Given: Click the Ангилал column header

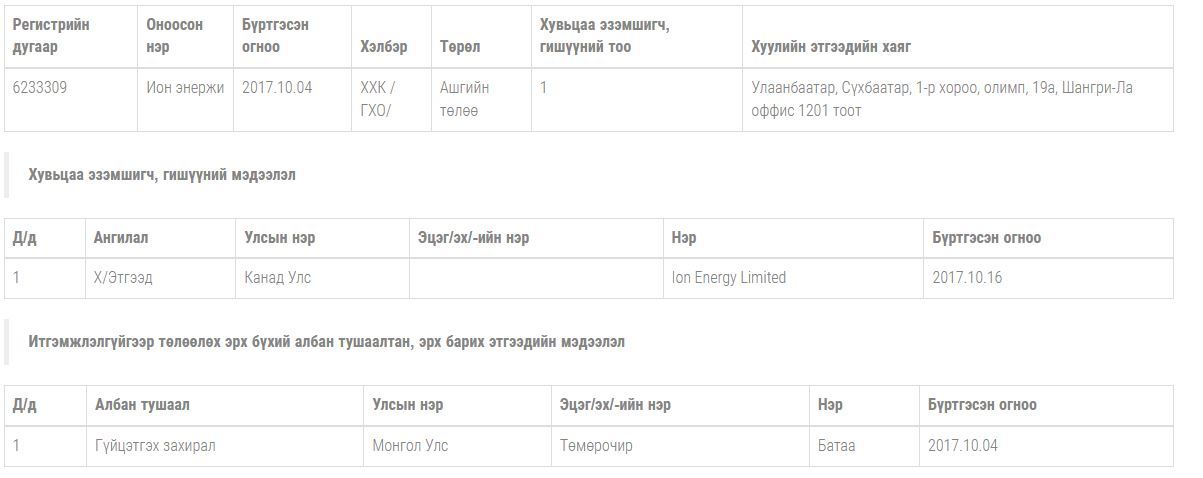Looking at the screenshot, I should click(121, 238).
